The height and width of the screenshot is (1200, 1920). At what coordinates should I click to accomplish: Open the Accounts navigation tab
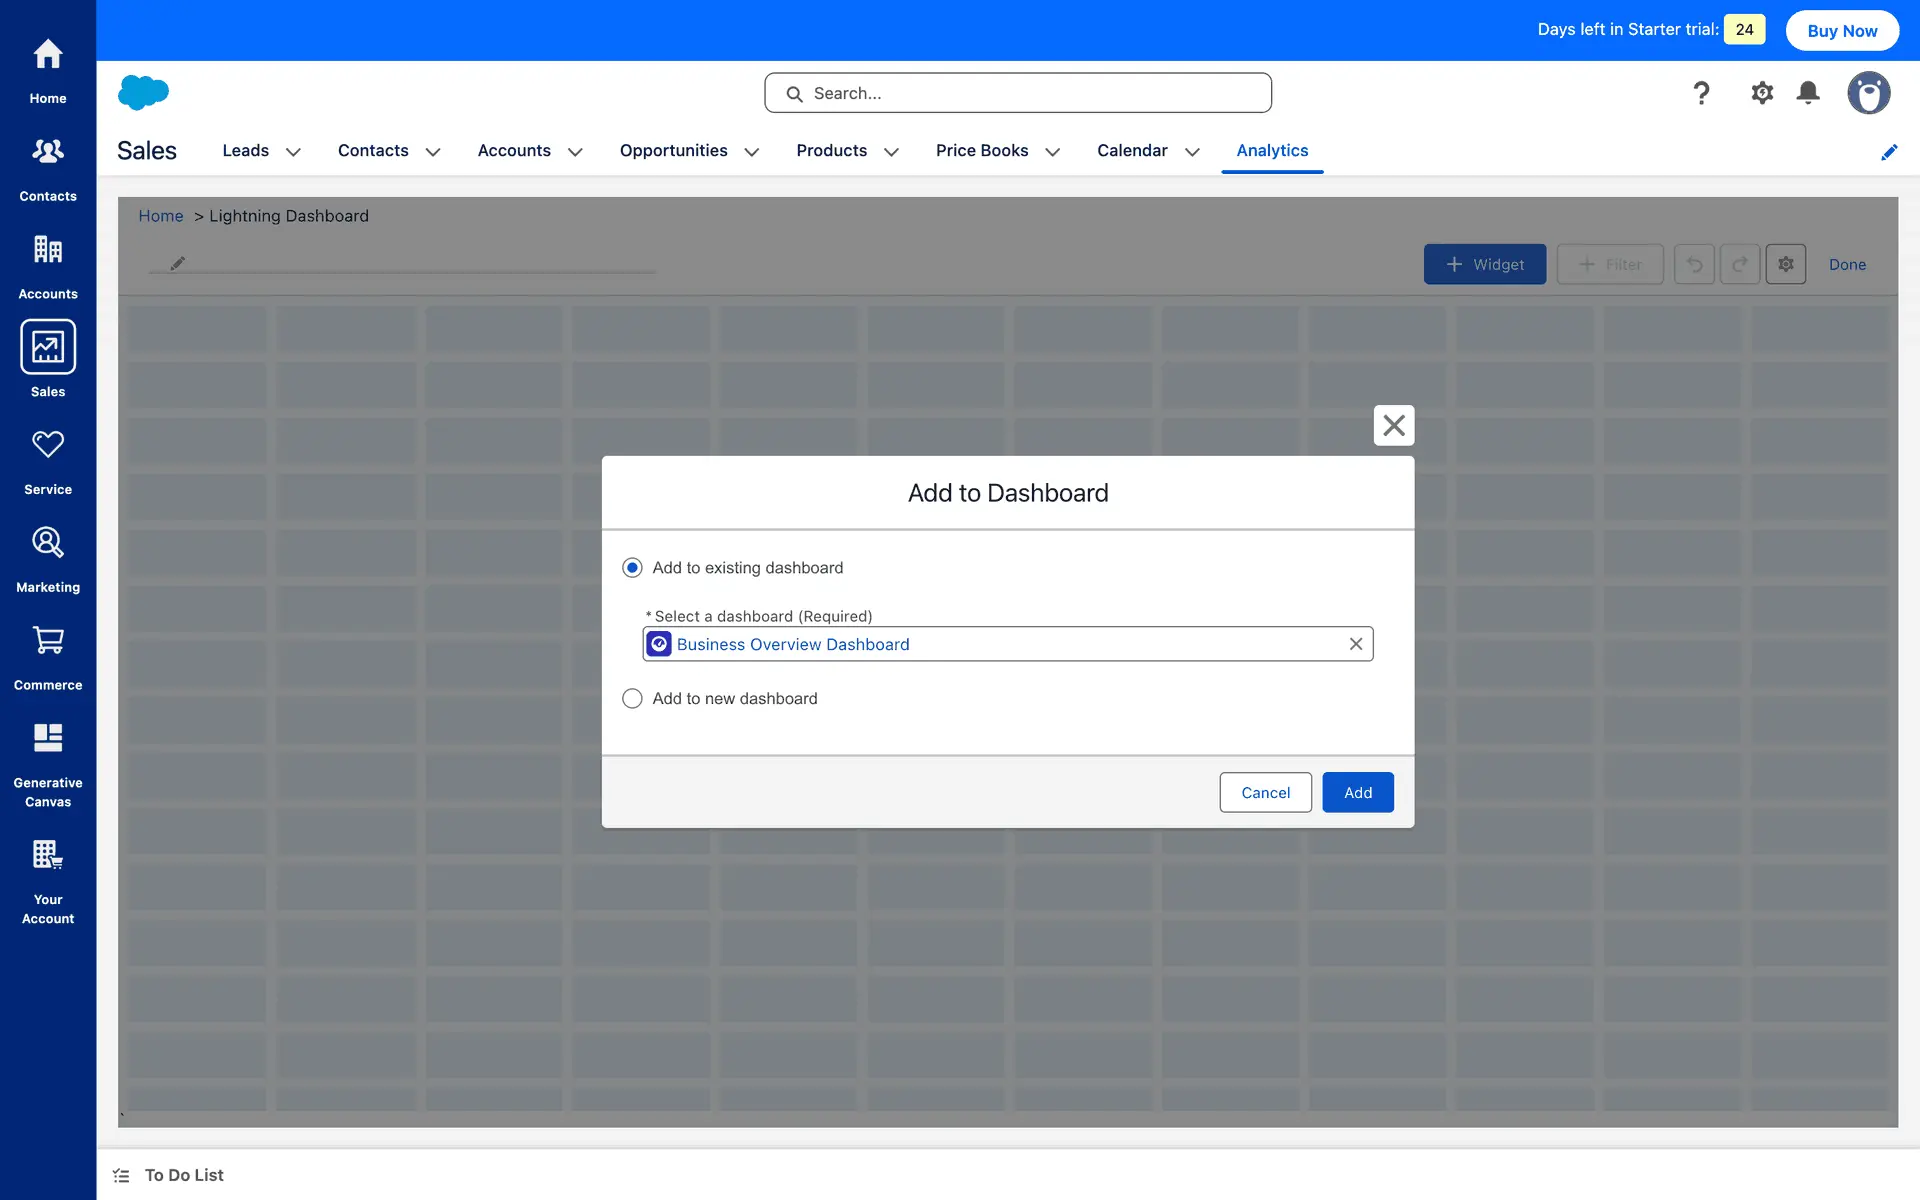(x=514, y=151)
